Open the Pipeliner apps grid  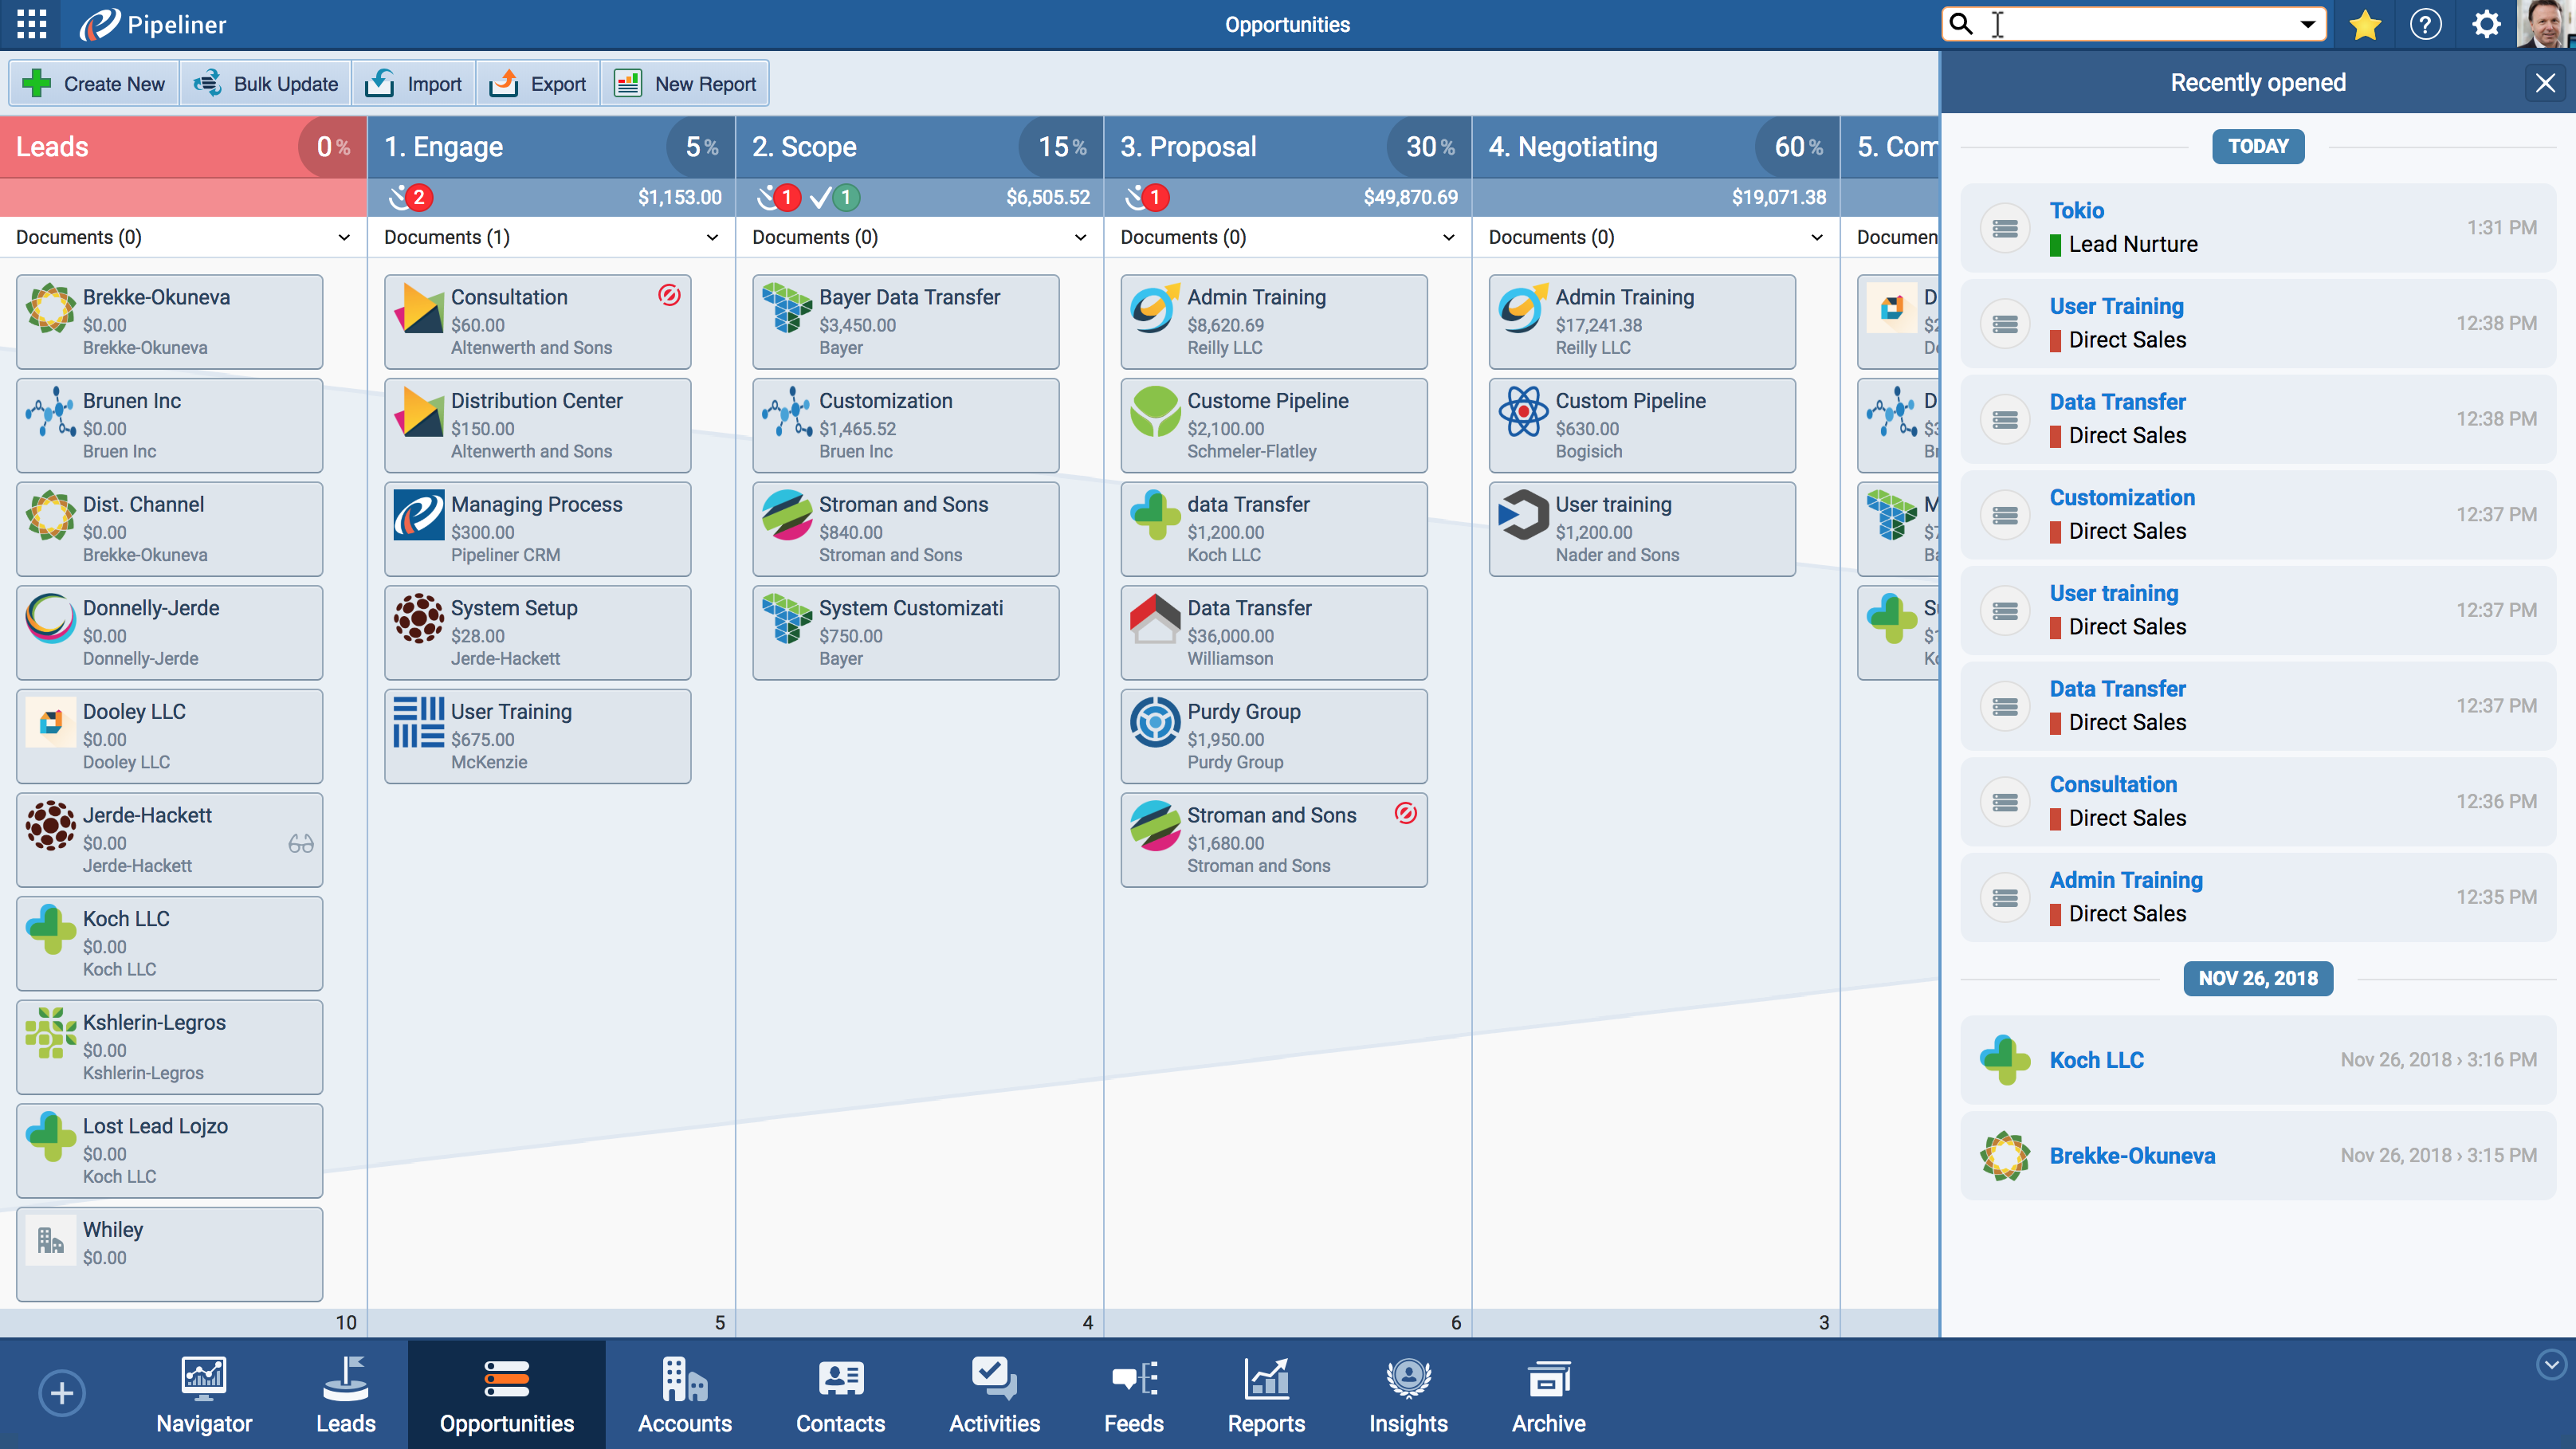point(30,24)
